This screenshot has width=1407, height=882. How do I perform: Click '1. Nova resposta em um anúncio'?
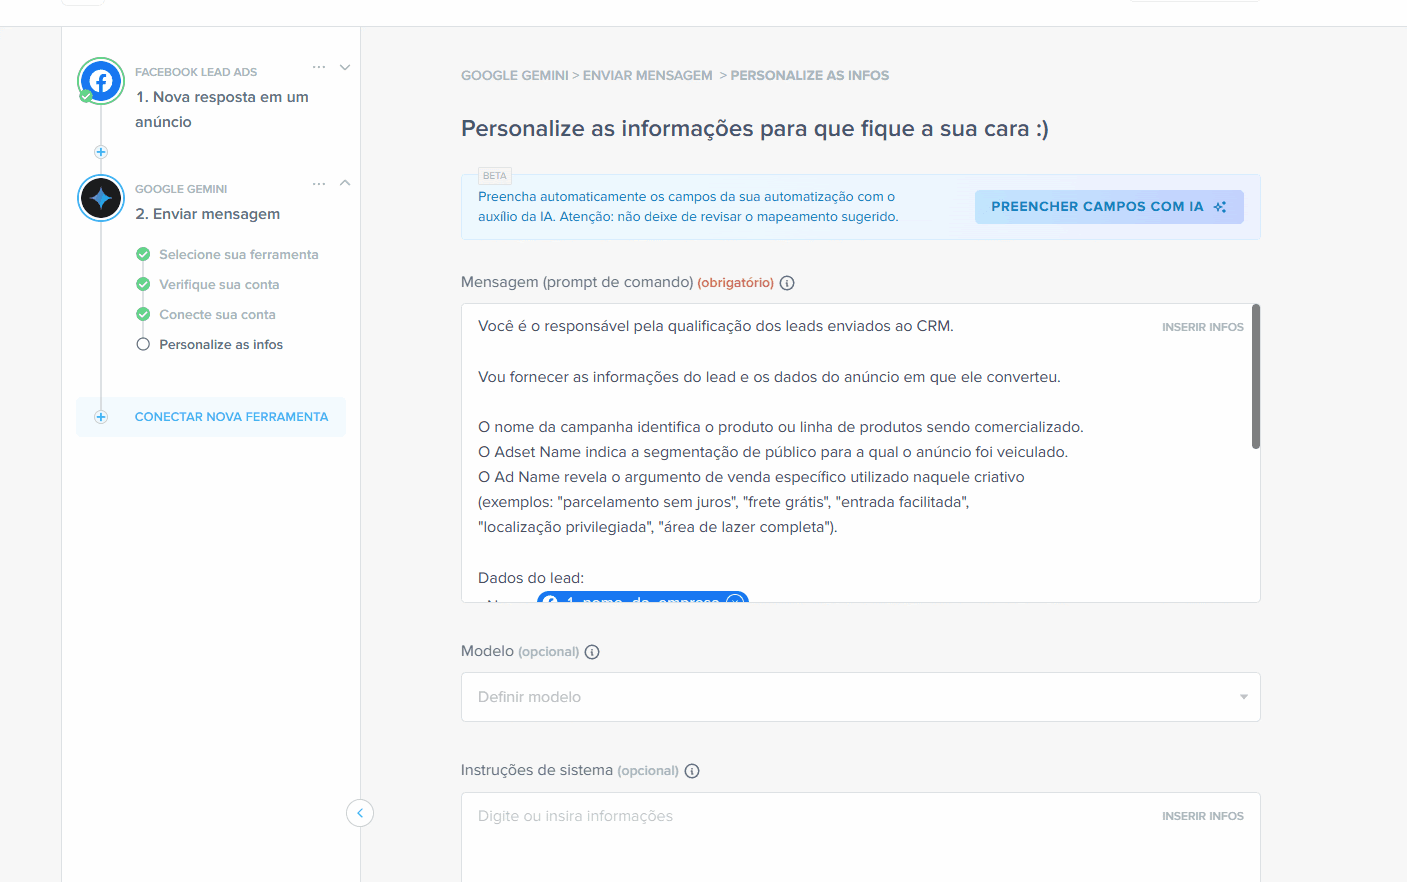coord(222,109)
